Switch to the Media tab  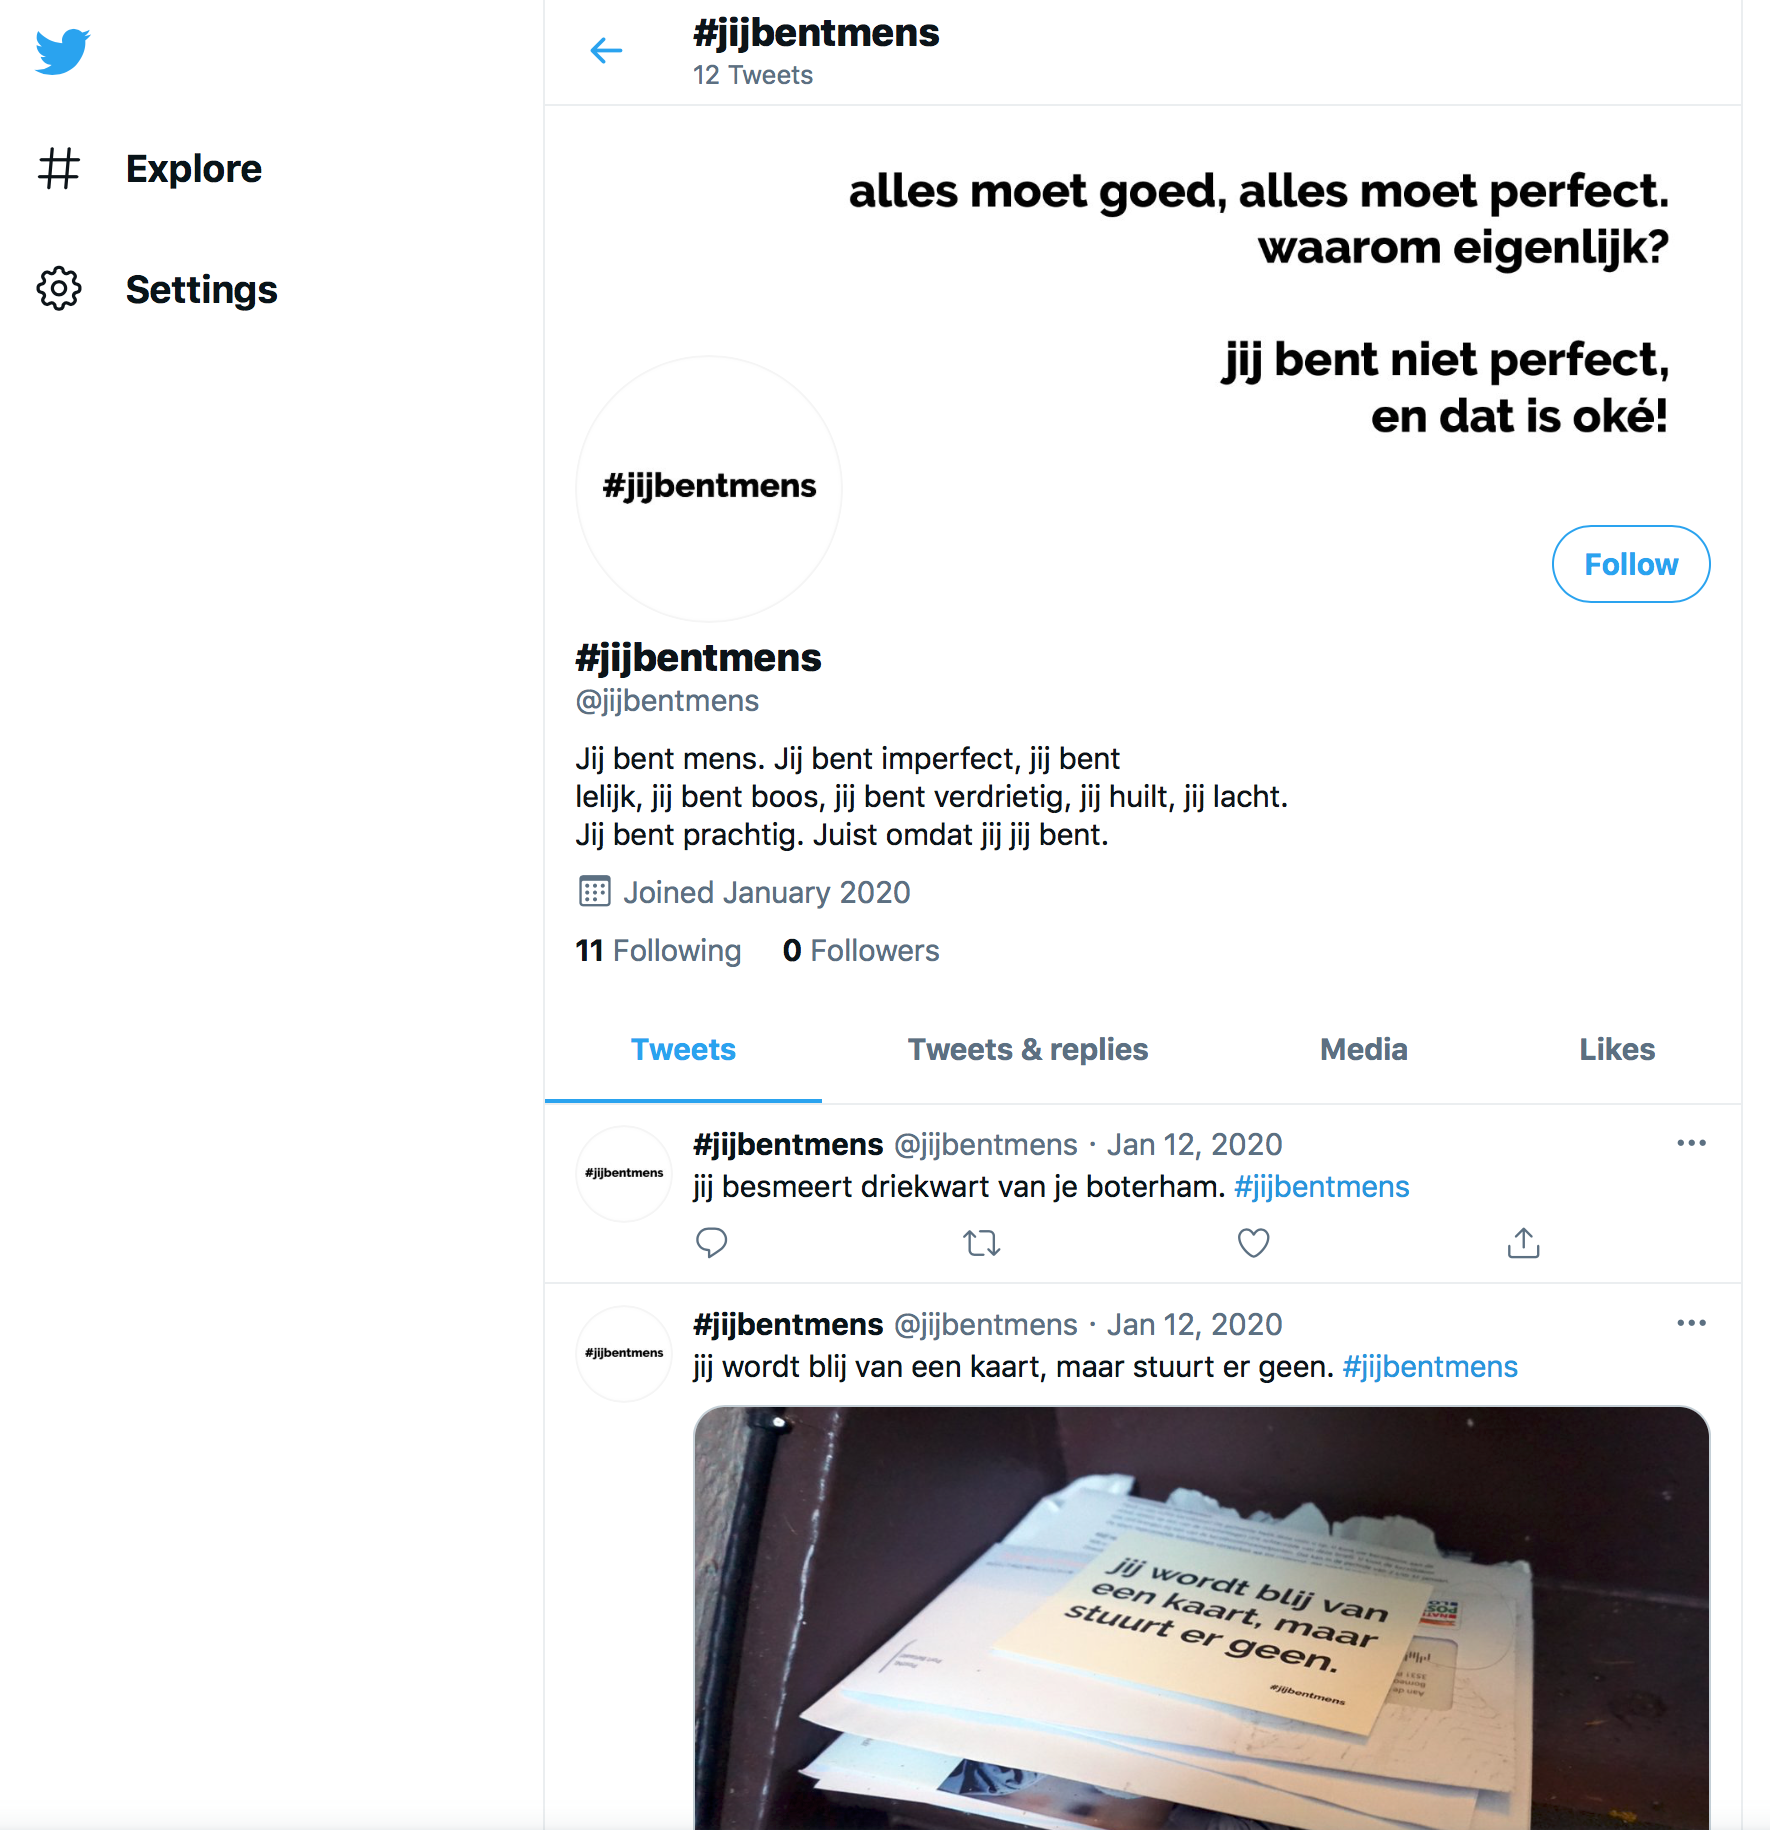coord(1363,1050)
